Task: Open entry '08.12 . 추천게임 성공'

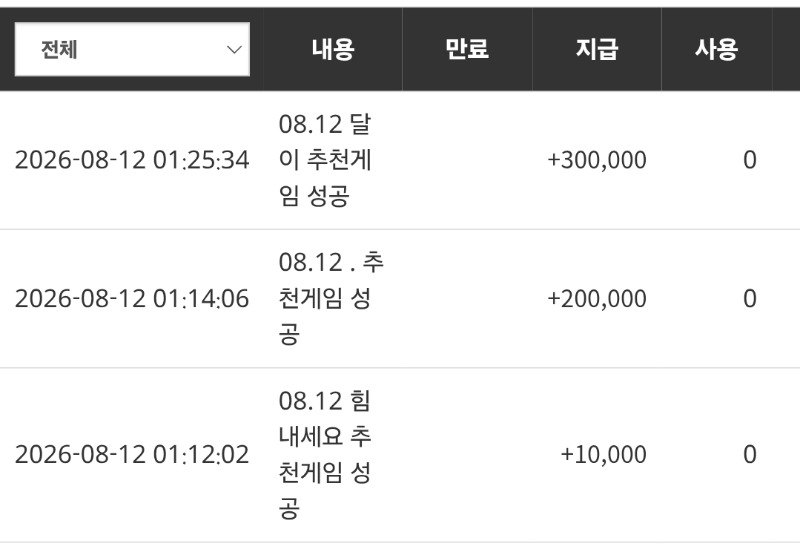Action: point(331,299)
